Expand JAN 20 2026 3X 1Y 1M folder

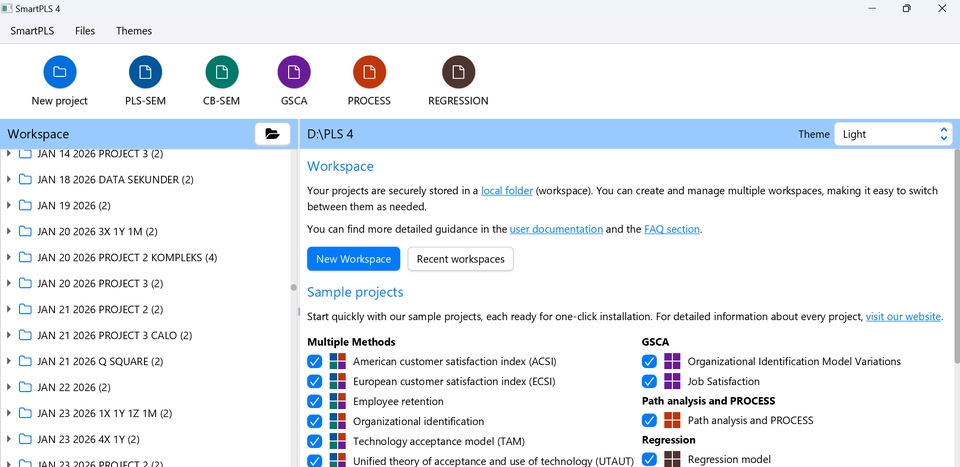tap(9, 231)
